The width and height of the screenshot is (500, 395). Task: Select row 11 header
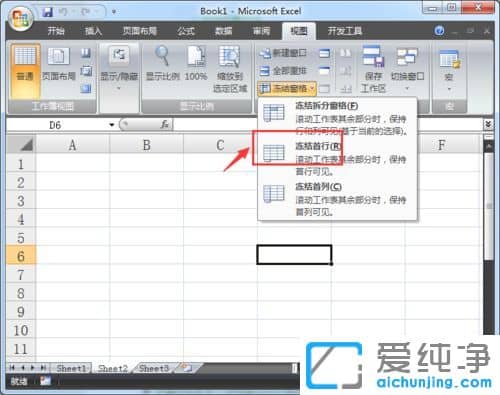(21, 349)
